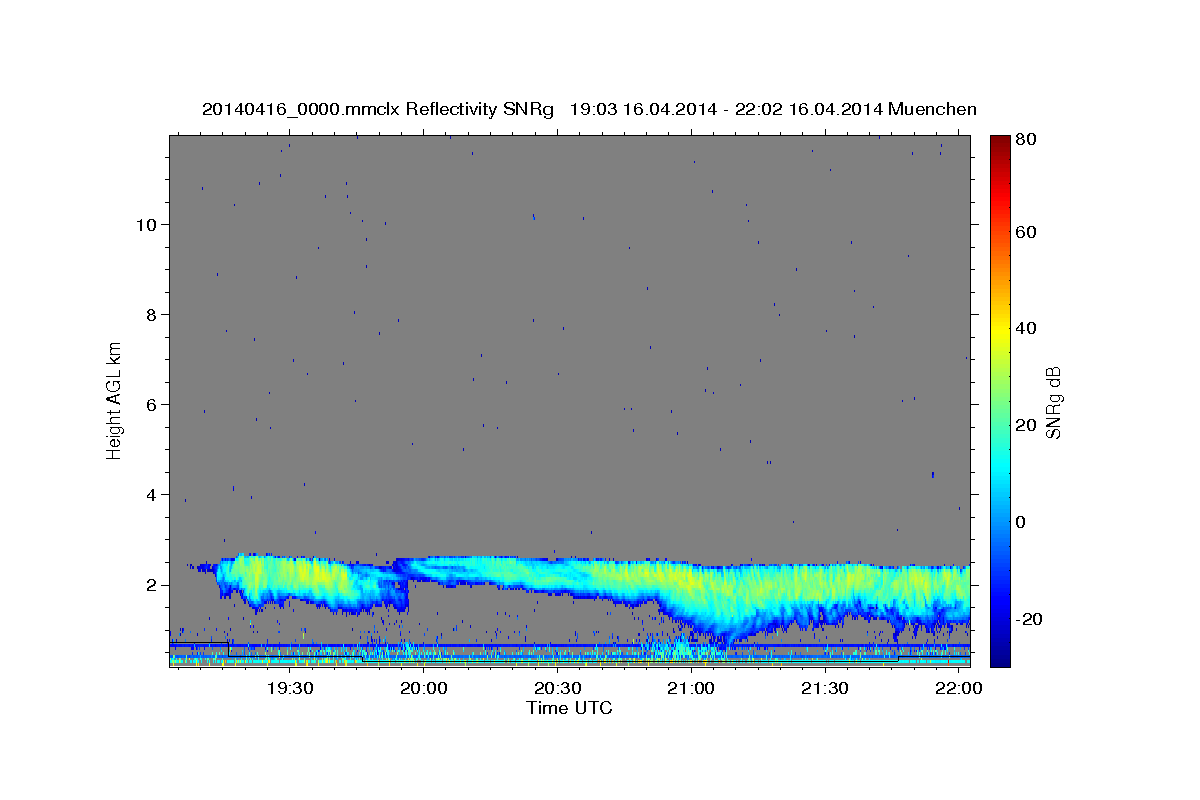1200x800 pixels.
Task: Click the 'Height AGL km' axis label
Action: [x=115, y=402]
